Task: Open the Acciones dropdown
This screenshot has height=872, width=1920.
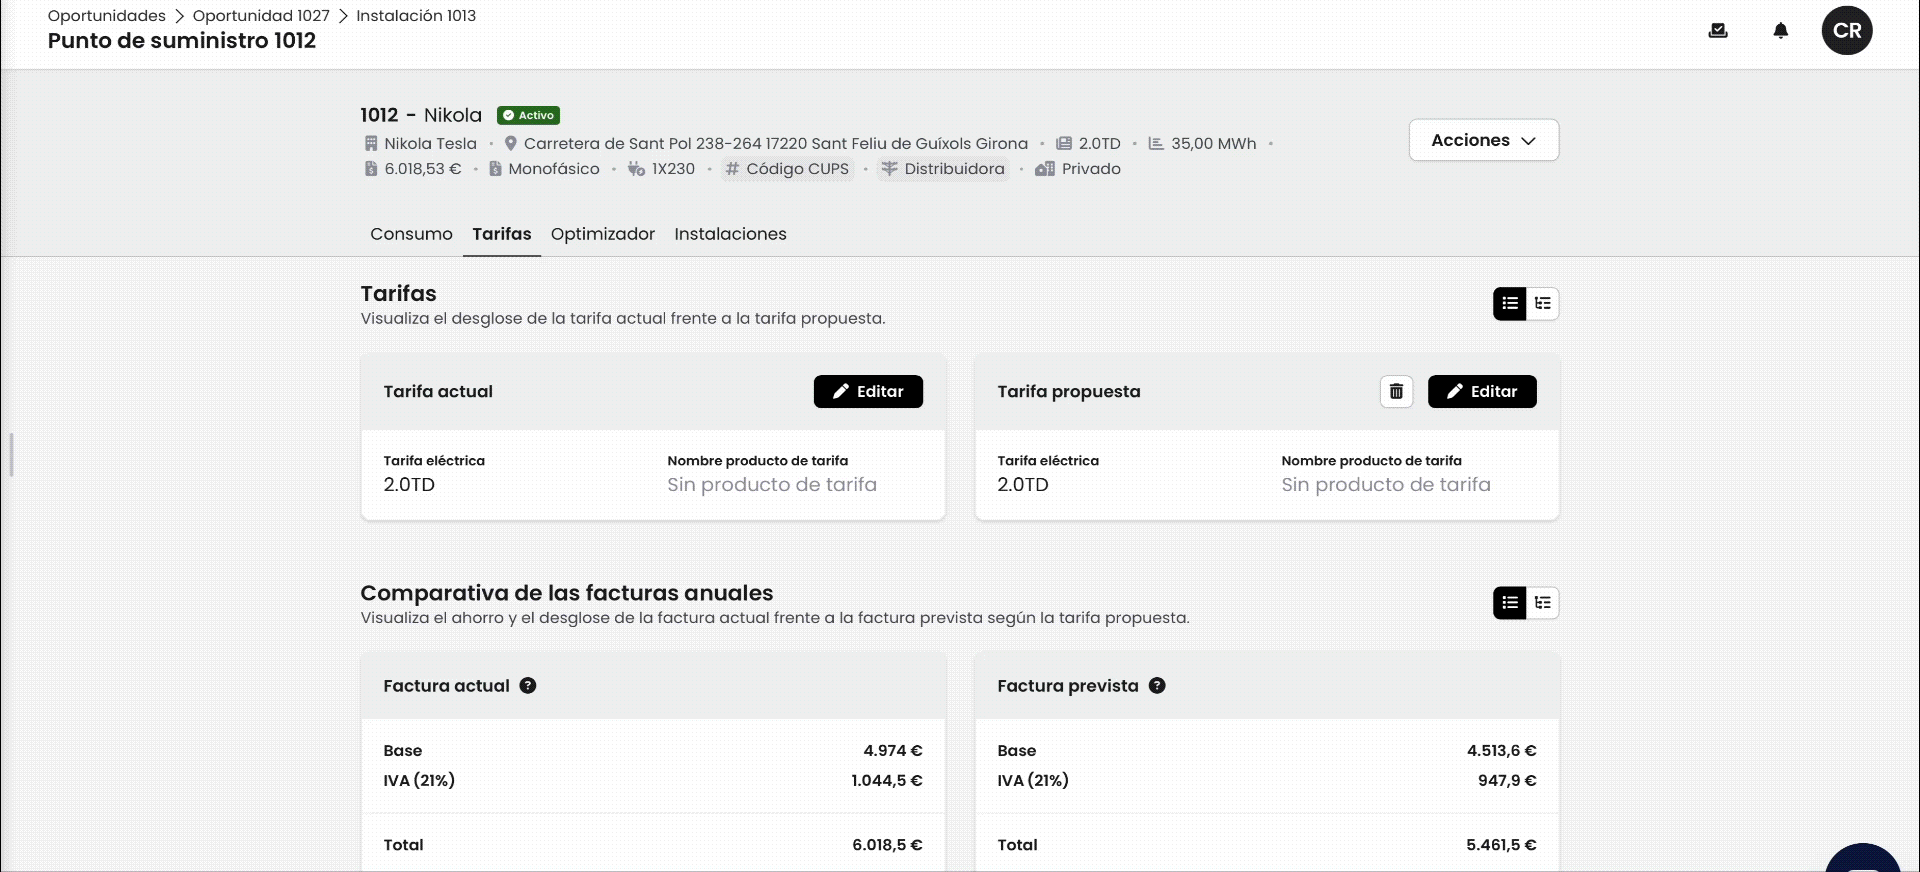Action: click(x=1484, y=140)
